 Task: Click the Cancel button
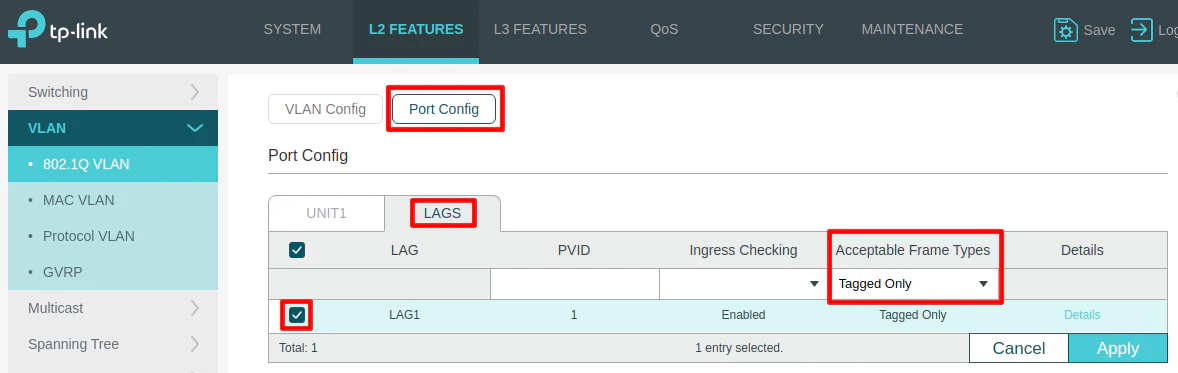1019,348
